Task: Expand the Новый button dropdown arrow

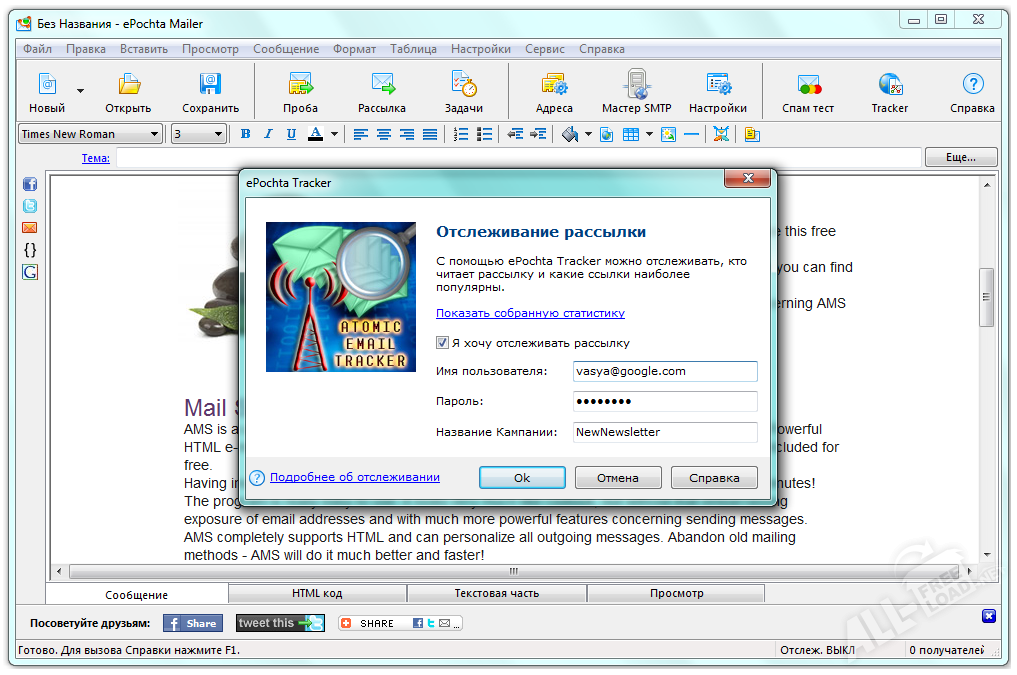Action: [81, 91]
